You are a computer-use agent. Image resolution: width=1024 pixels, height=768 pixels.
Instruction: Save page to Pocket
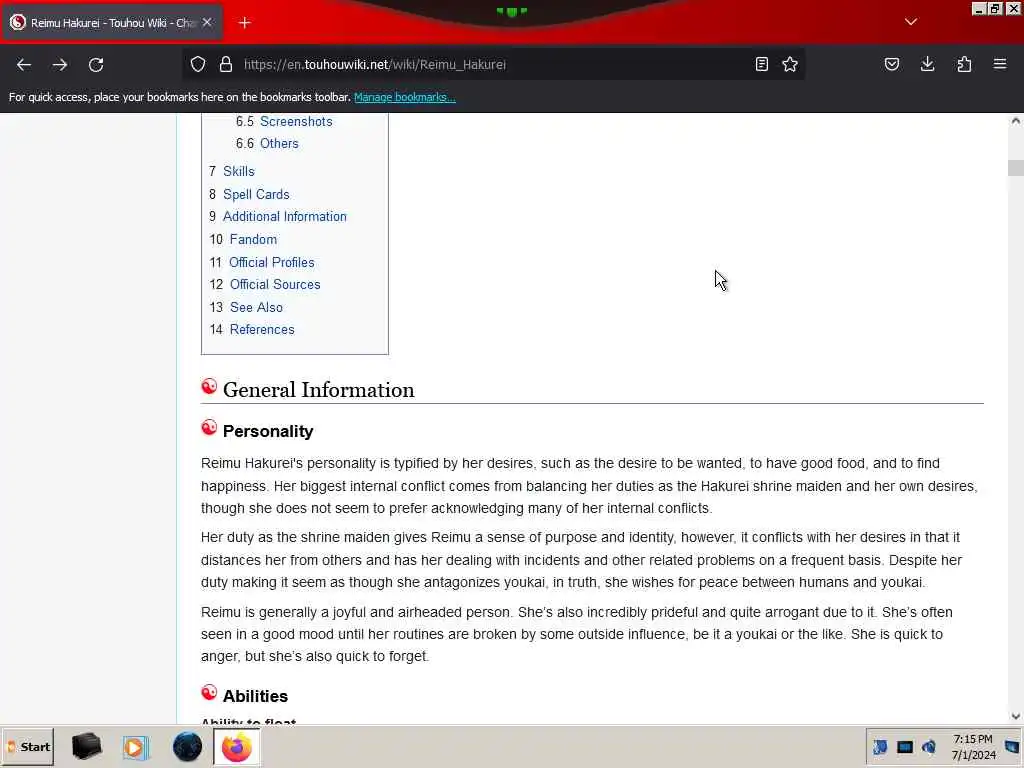[x=892, y=64]
